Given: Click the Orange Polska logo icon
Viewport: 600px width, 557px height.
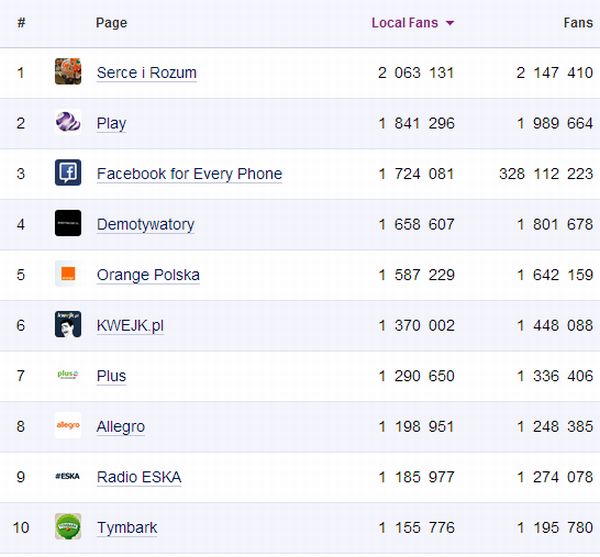Looking at the screenshot, I should click(68, 274).
